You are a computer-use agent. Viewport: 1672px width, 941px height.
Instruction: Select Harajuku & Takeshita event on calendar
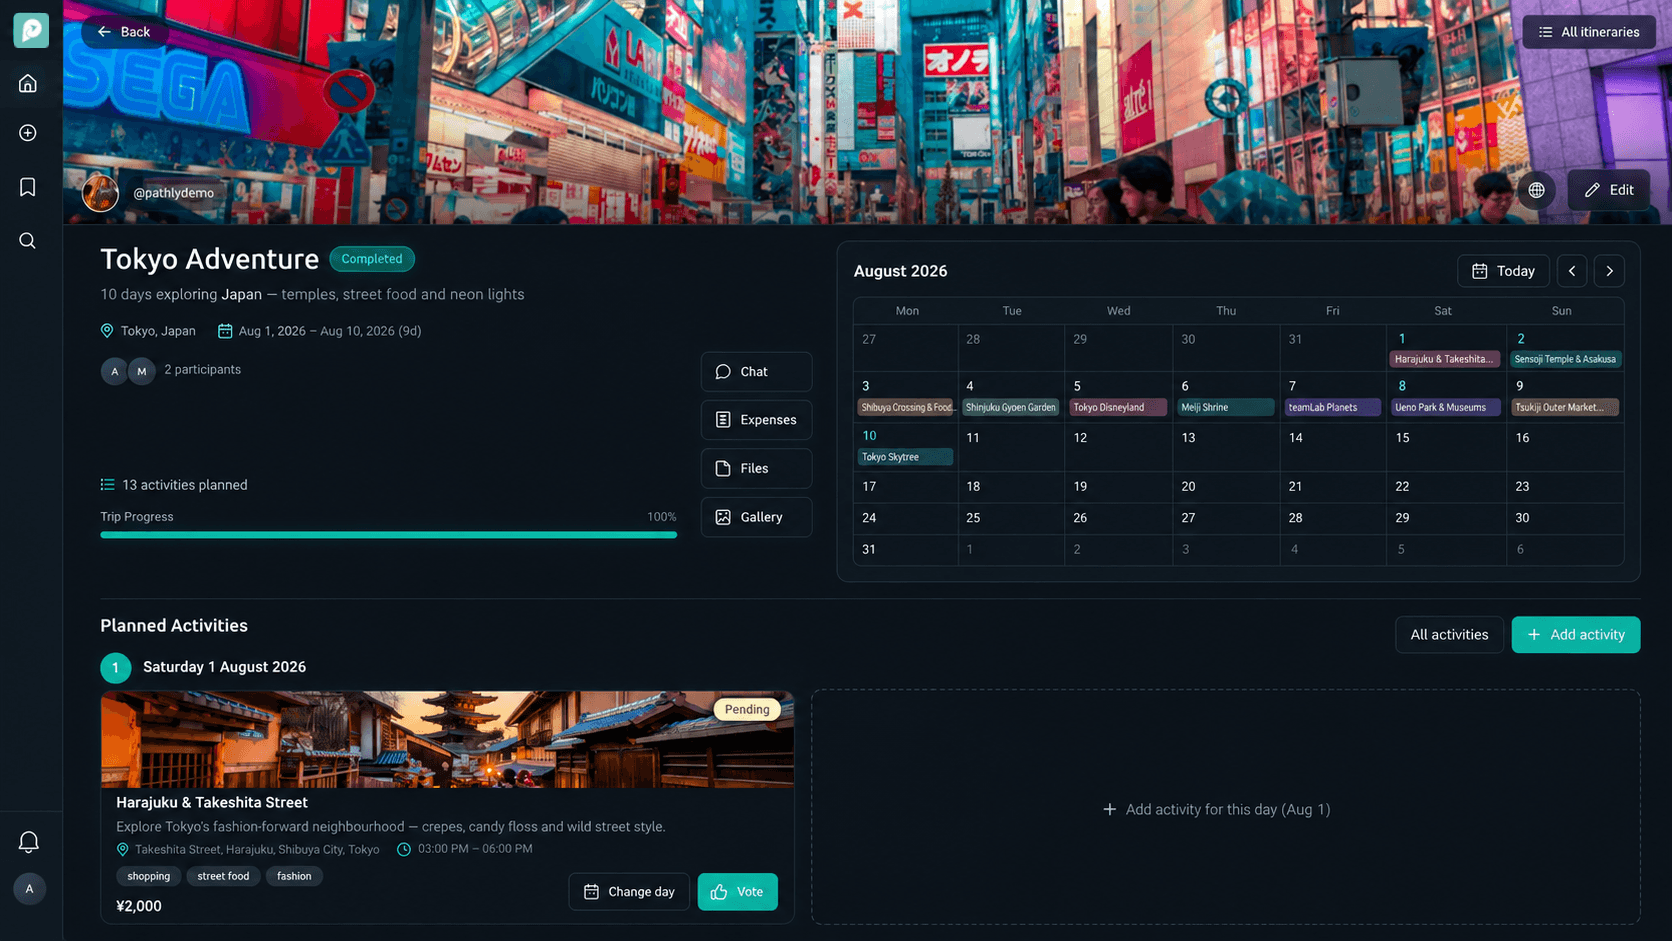(1444, 359)
